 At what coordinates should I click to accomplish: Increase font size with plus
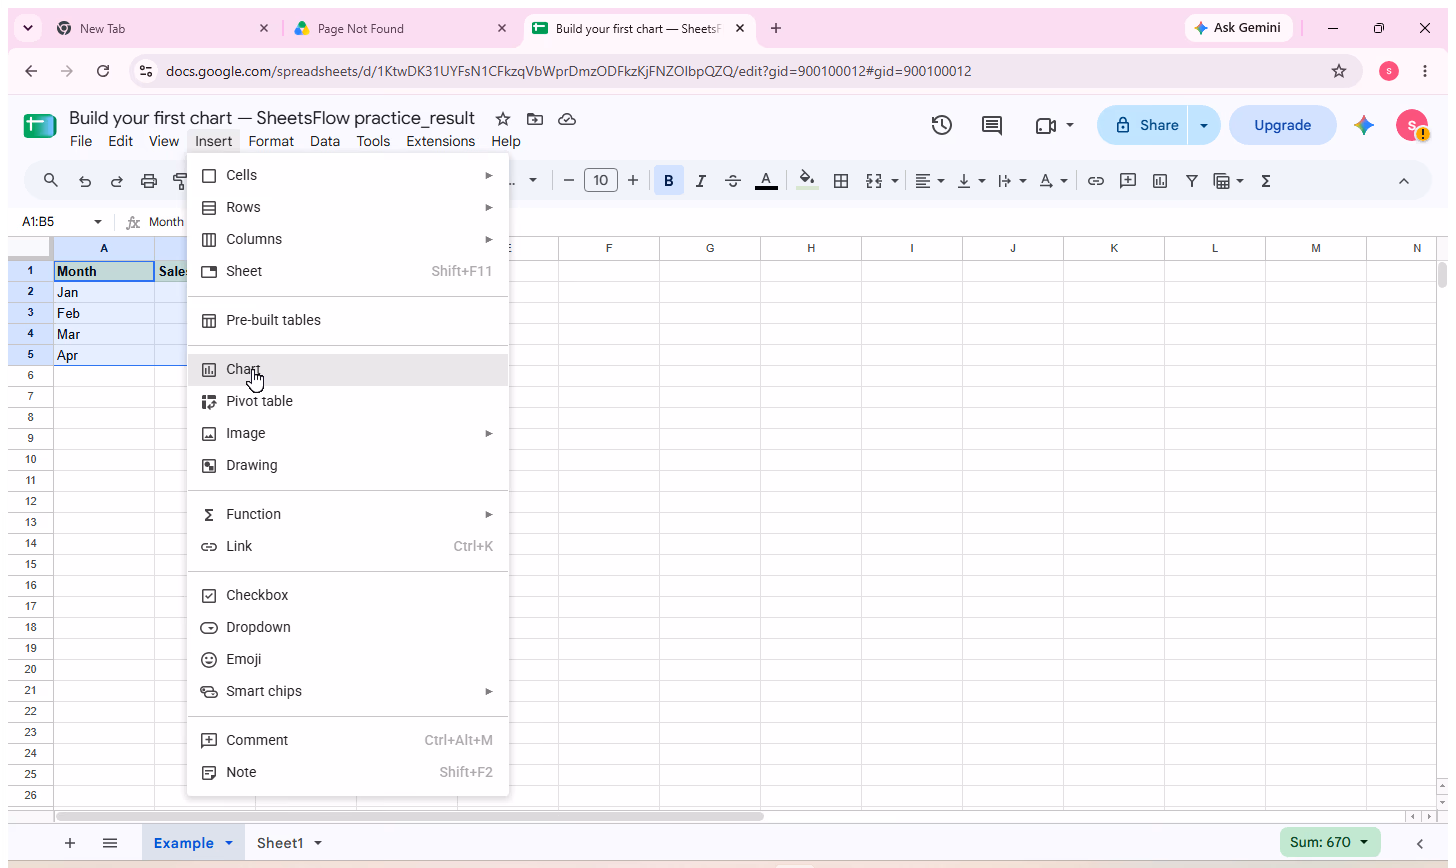pos(633,181)
